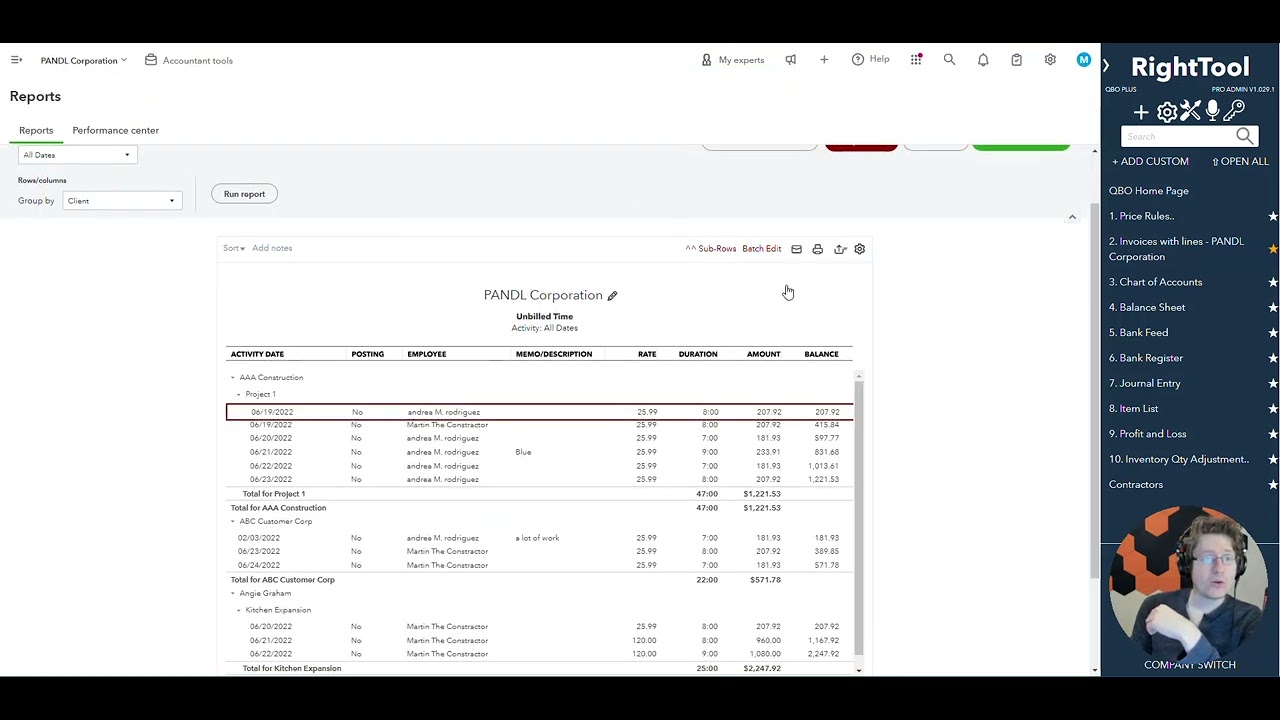Collapse the Kitchen Expansion subgroup
1280x720 pixels.
point(239,610)
